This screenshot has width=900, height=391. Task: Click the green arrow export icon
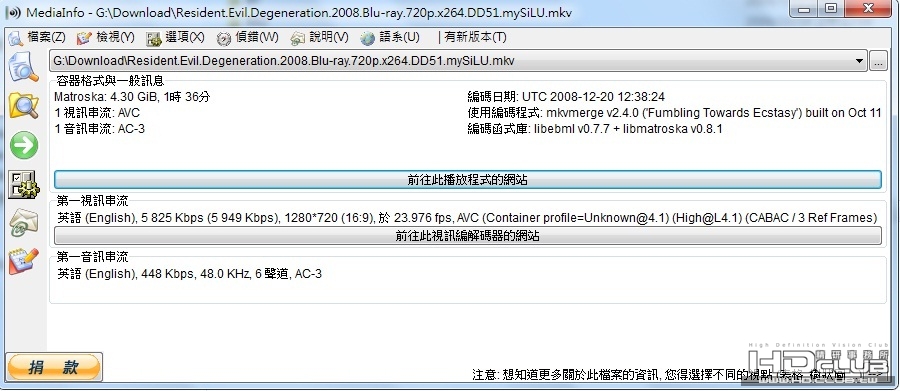(x=24, y=145)
